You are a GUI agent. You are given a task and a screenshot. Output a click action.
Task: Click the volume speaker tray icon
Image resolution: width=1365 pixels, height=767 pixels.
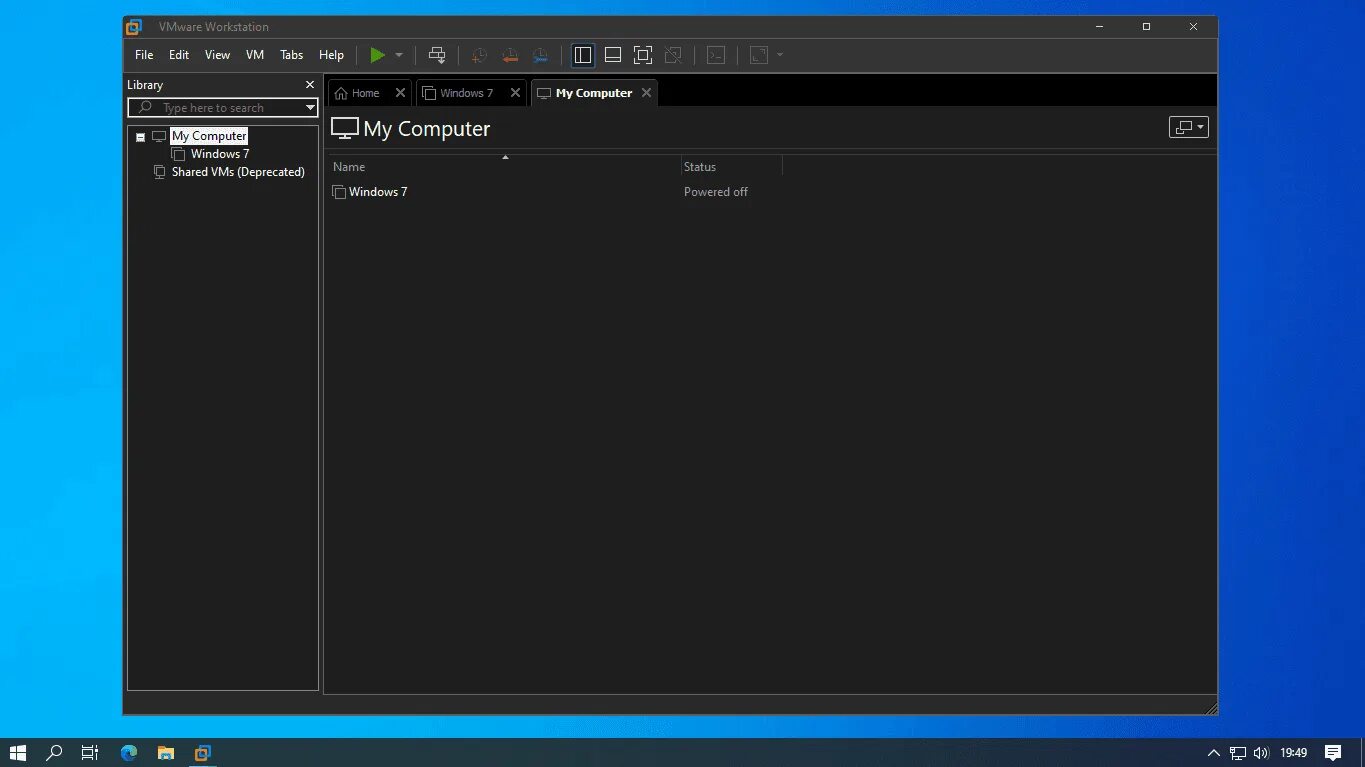(1261, 753)
